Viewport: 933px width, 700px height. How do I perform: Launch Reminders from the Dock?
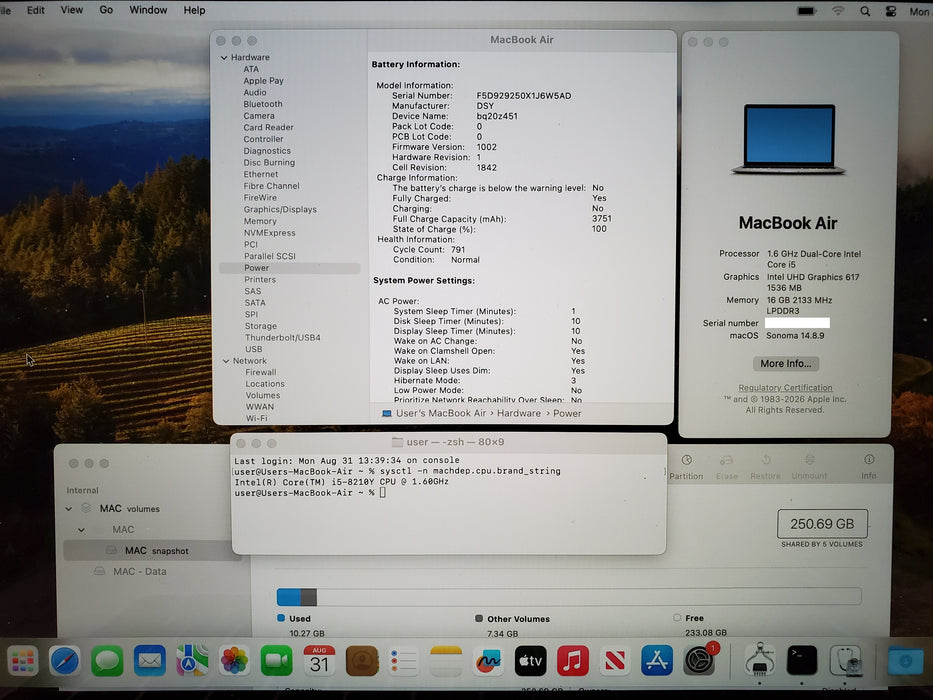pos(403,661)
